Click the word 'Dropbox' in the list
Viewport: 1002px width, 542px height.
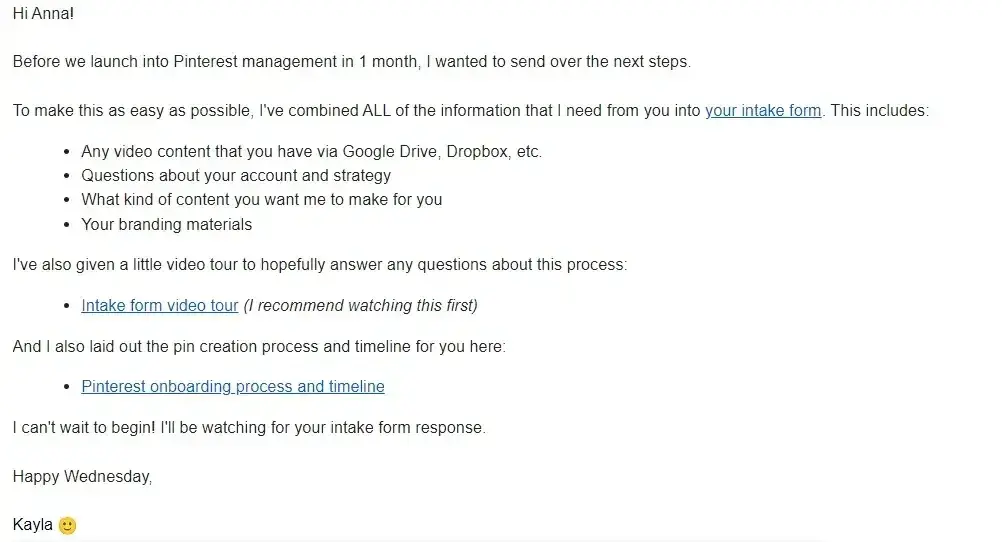click(x=468, y=152)
